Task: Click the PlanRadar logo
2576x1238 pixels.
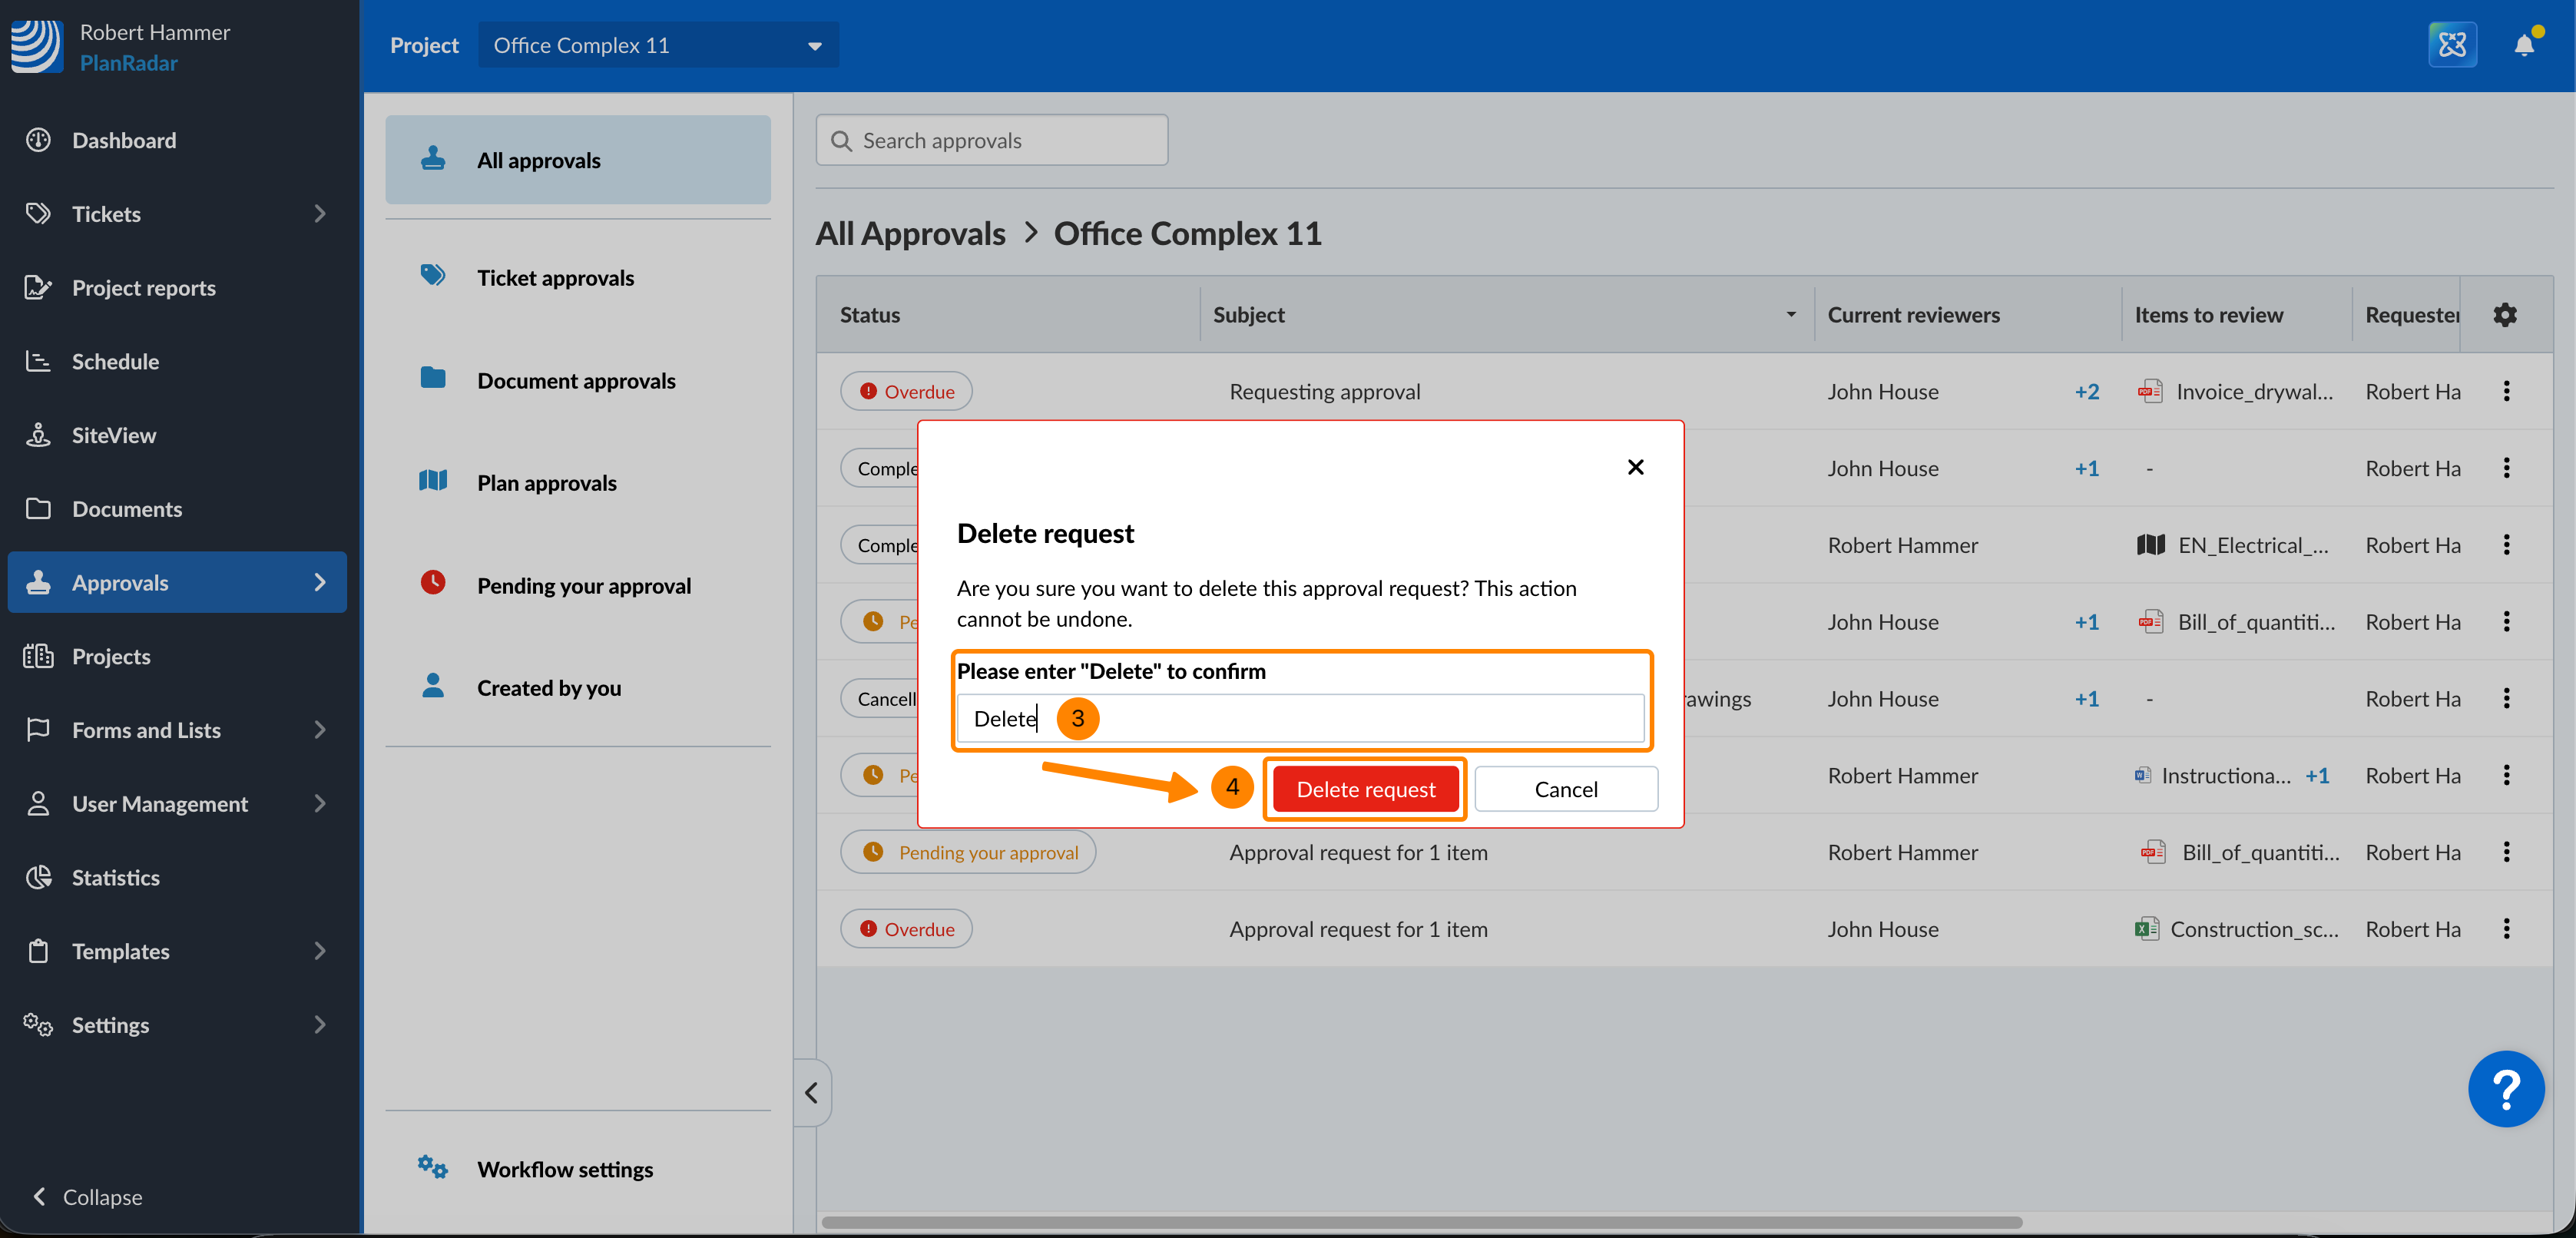Action: (37, 46)
